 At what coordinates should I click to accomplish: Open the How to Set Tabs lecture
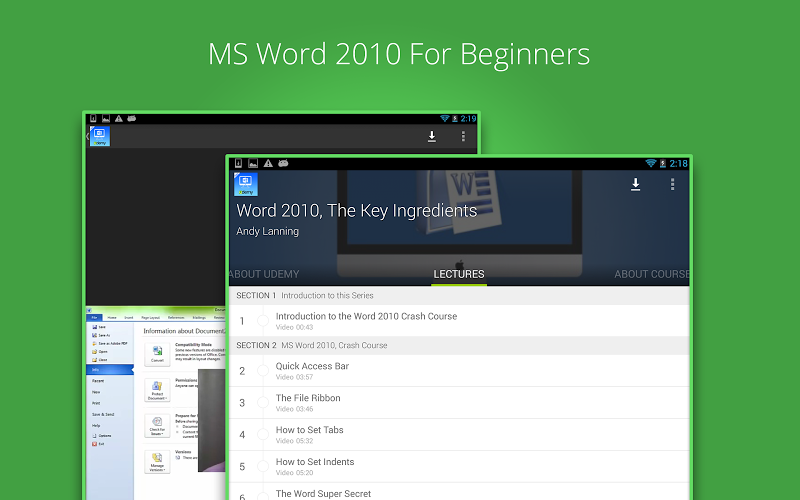459,434
